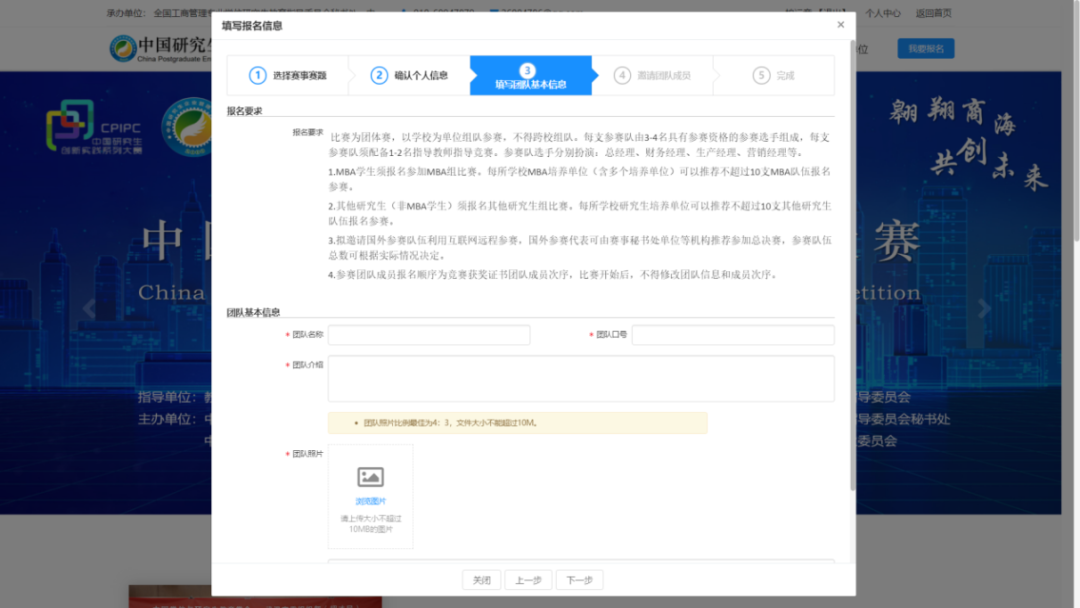Screen dimensions: 1080x608
Task: Click the 返回首页 link
Action: [x=933, y=13]
